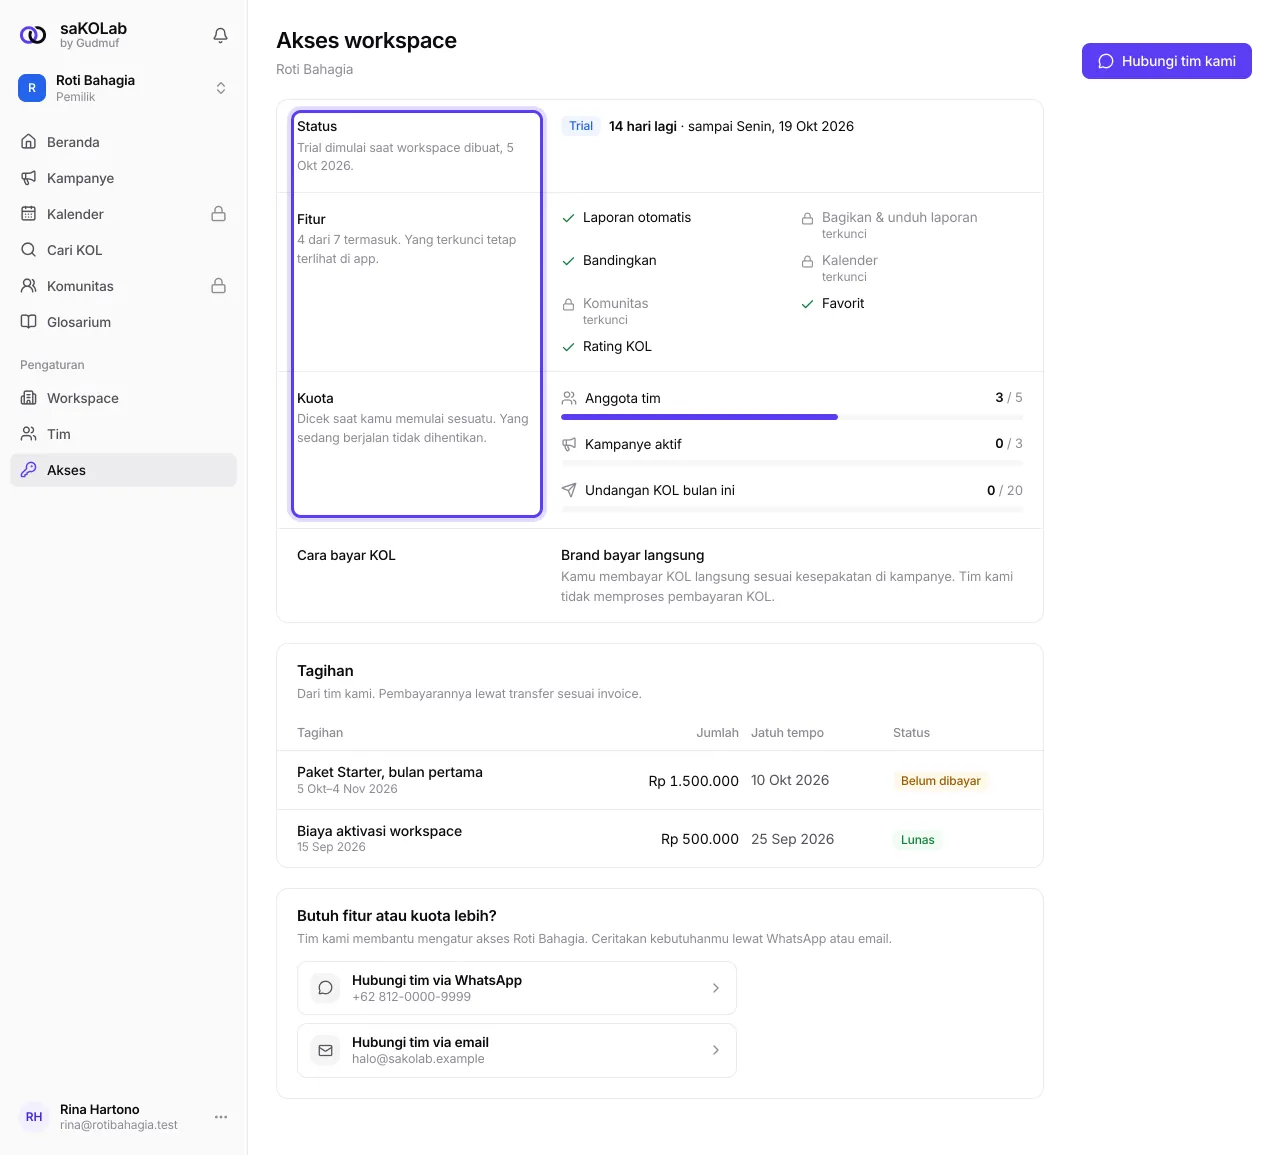Click the Belum dibayar status badge

point(940,781)
